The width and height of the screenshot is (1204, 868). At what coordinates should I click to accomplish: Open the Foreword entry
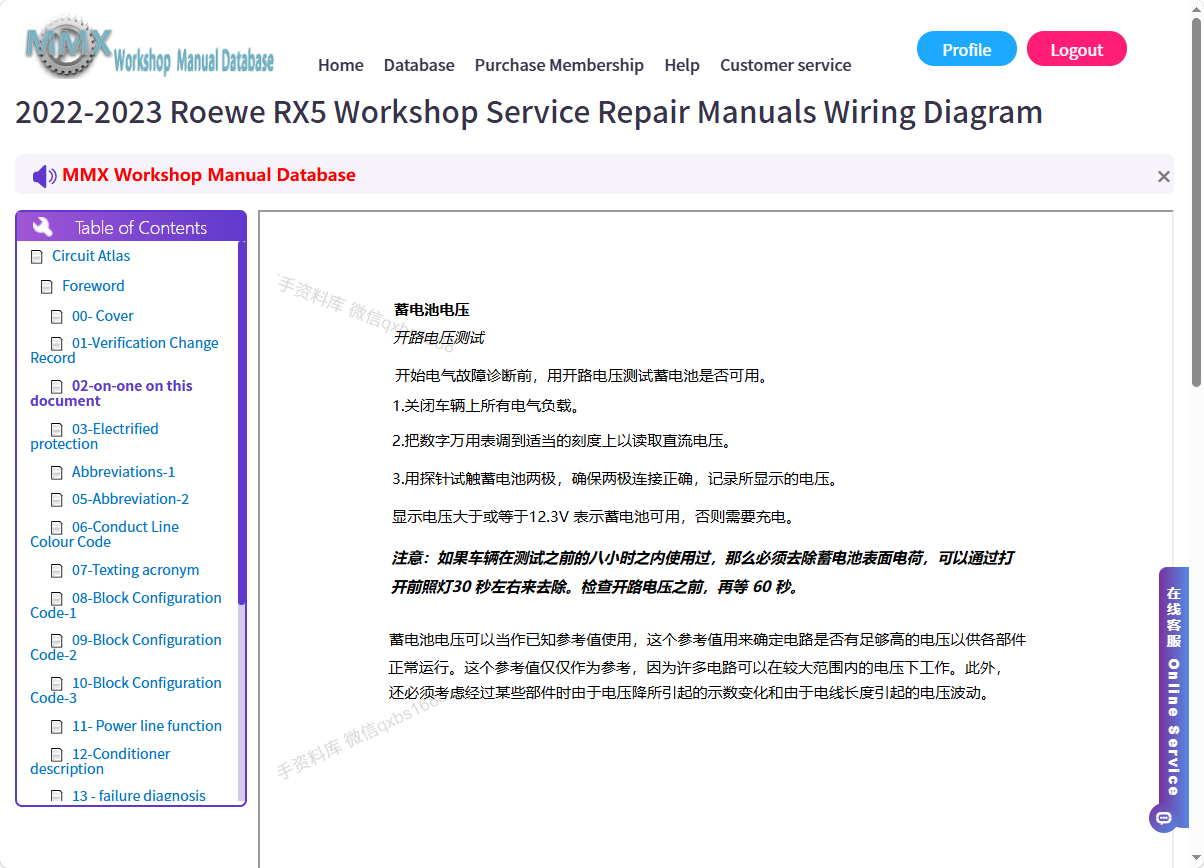93,286
